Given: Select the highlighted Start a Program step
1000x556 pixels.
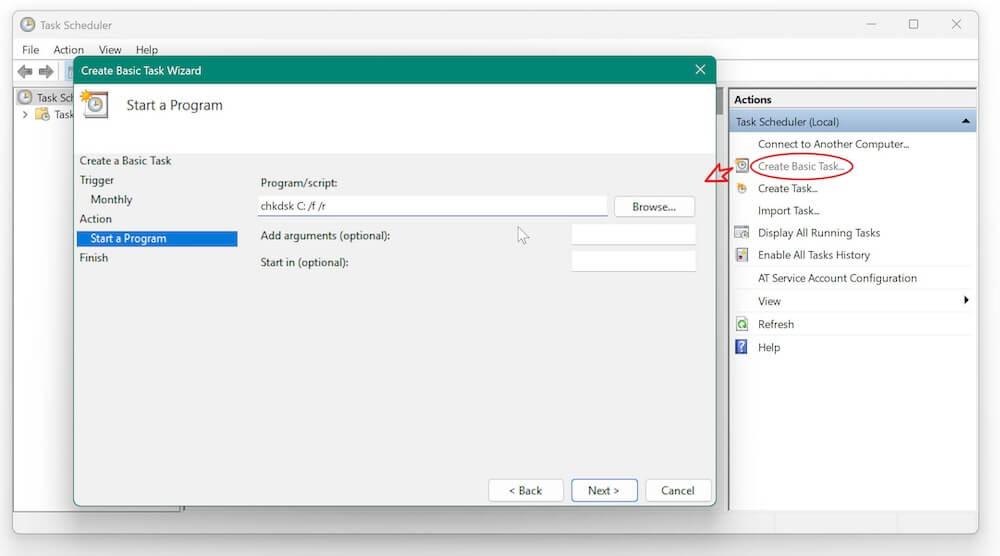Looking at the screenshot, I should point(157,238).
